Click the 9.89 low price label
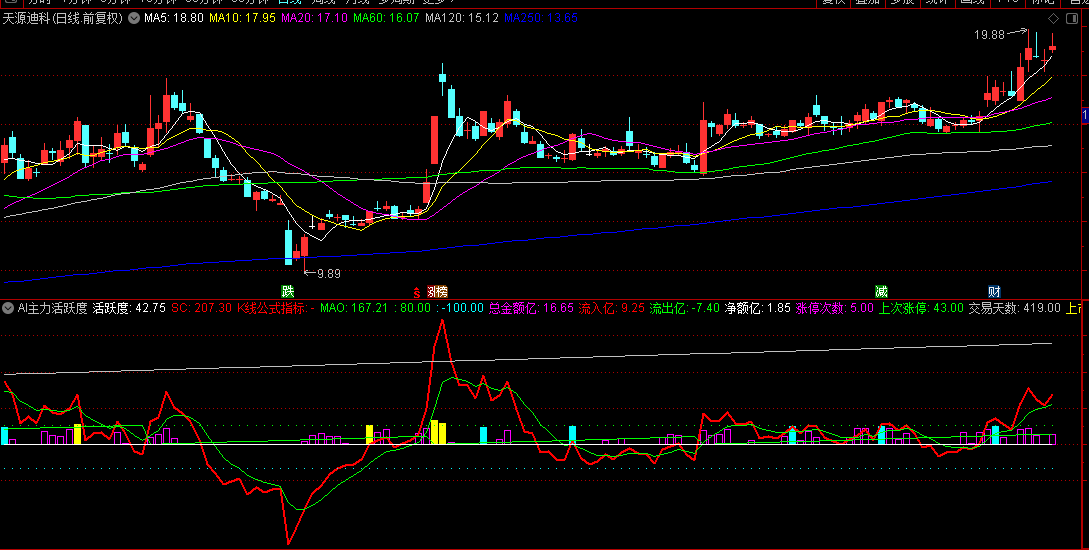 coord(329,274)
